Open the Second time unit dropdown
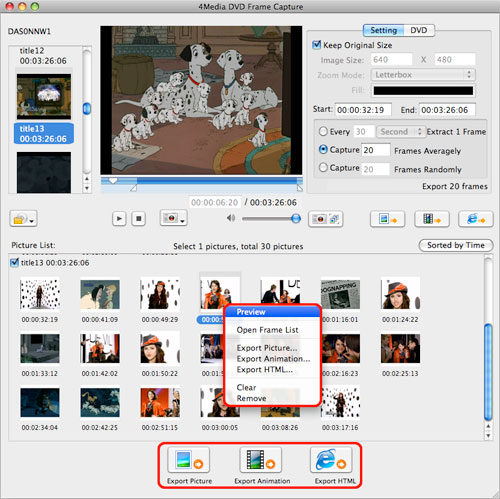500x499 pixels. point(400,131)
